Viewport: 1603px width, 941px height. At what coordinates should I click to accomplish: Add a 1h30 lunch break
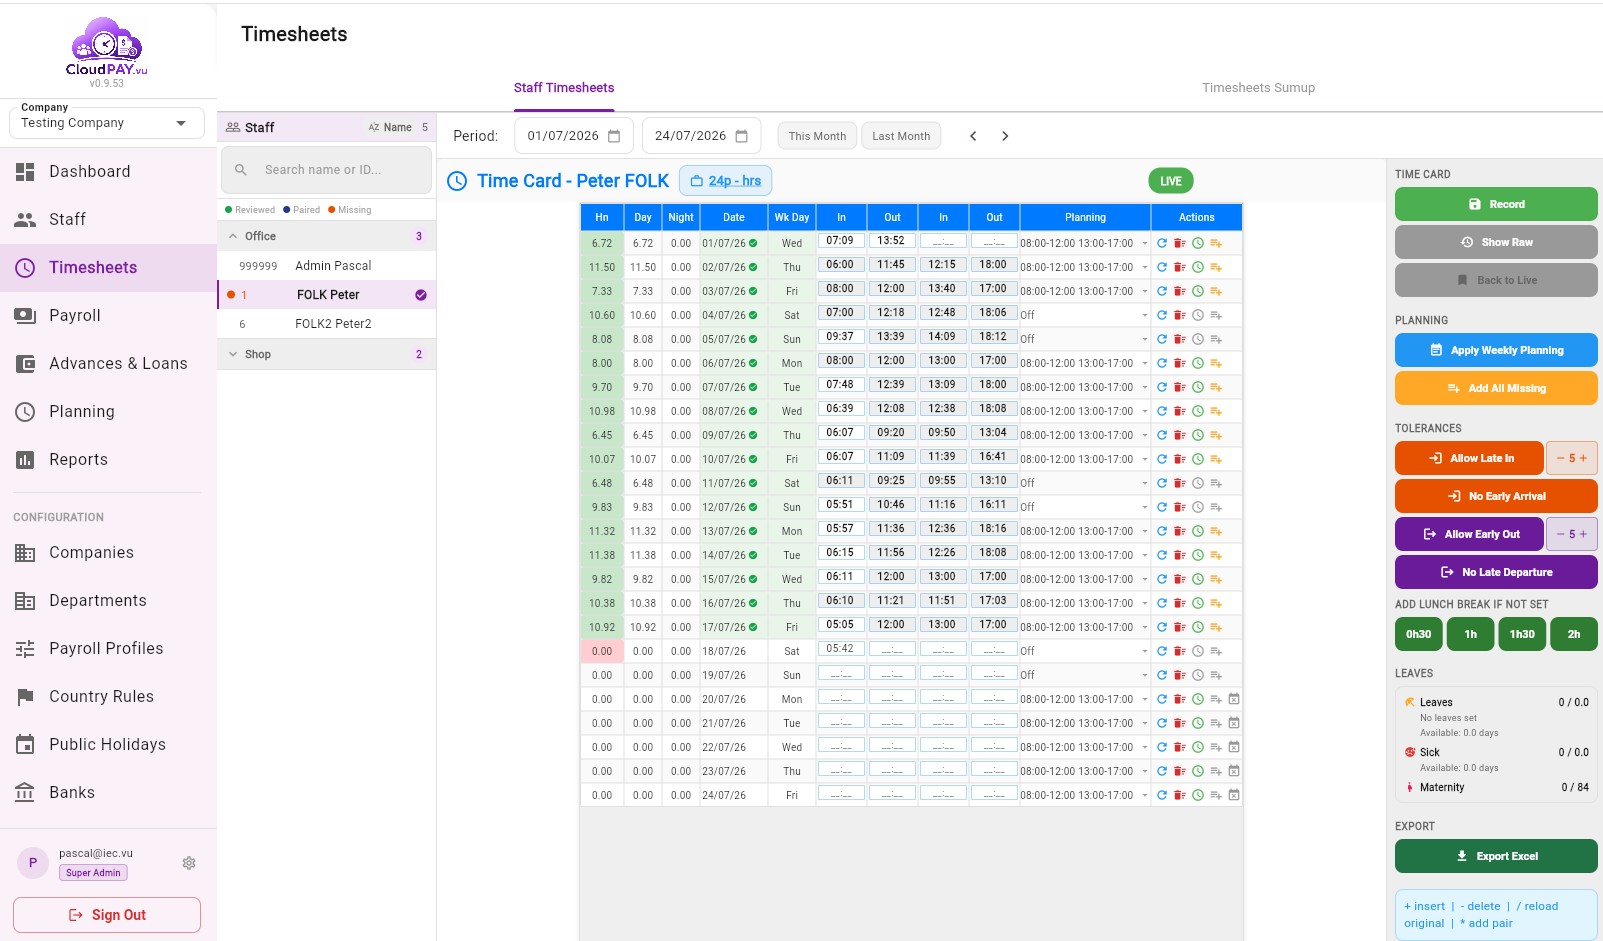(x=1522, y=634)
